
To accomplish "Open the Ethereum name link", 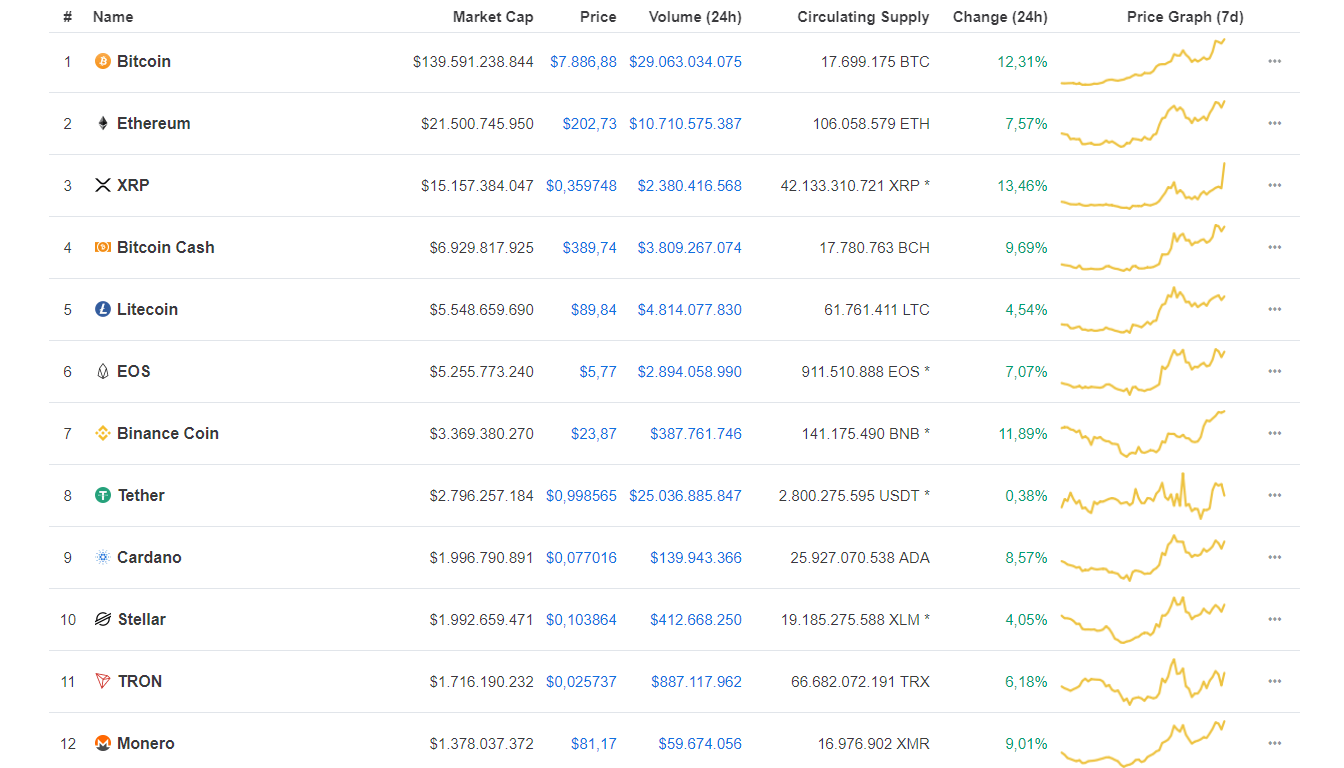I will pyautogui.click(x=153, y=124).
